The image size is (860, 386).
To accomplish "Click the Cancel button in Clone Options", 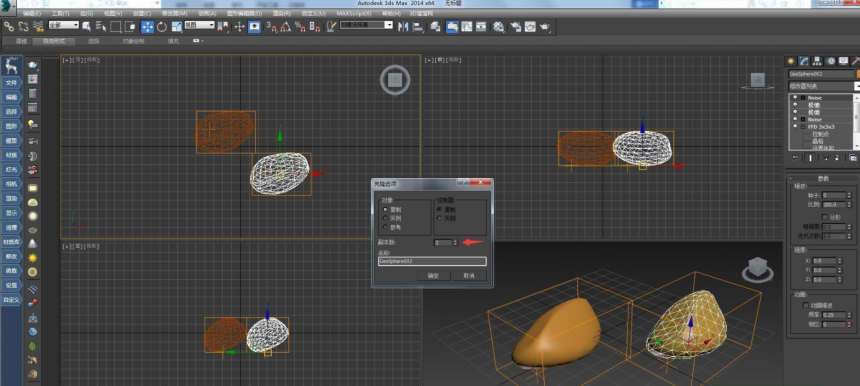I will [469, 276].
